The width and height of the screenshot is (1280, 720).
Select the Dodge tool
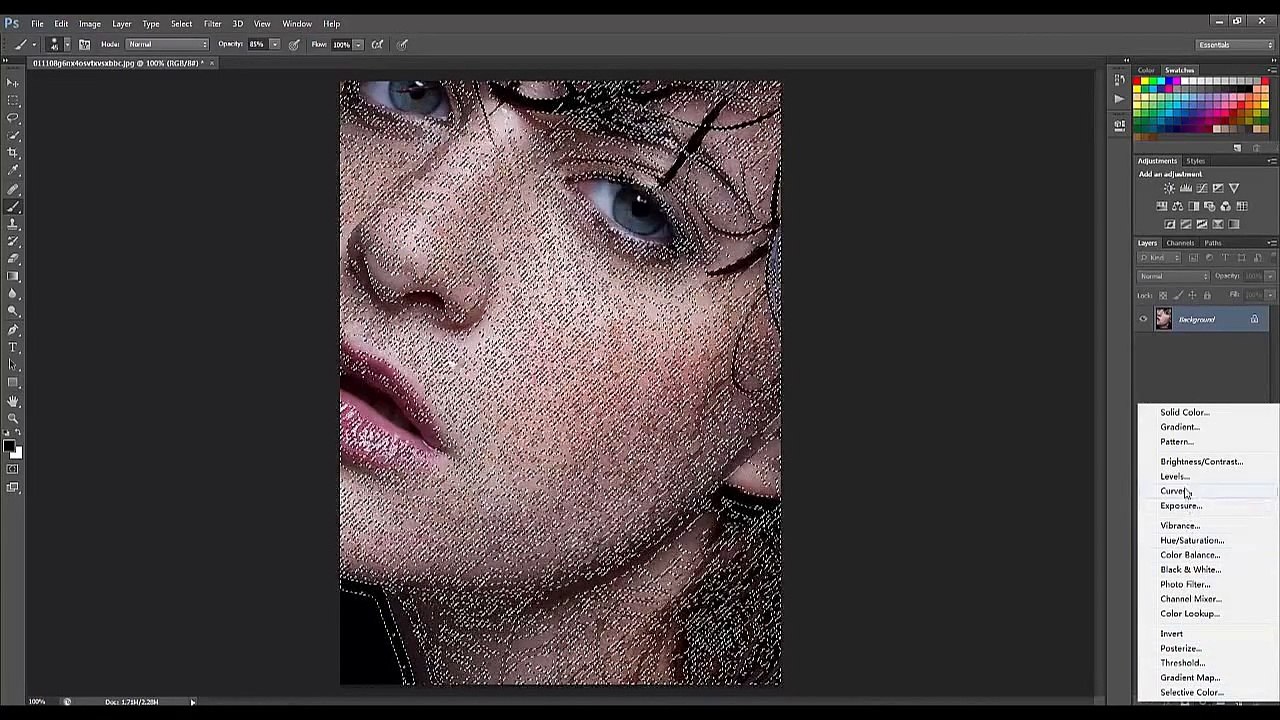[13, 312]
